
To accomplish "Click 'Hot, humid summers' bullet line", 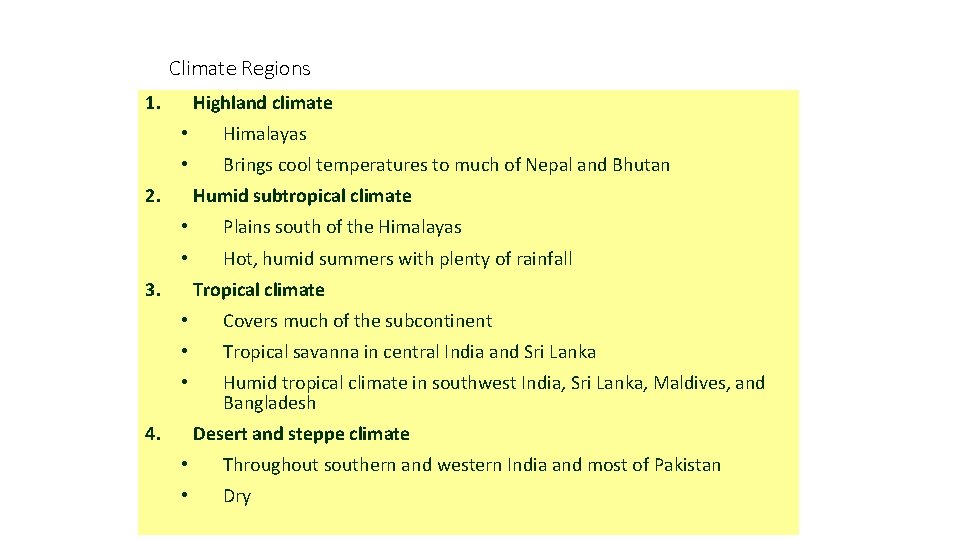I will tap(397, 259).
